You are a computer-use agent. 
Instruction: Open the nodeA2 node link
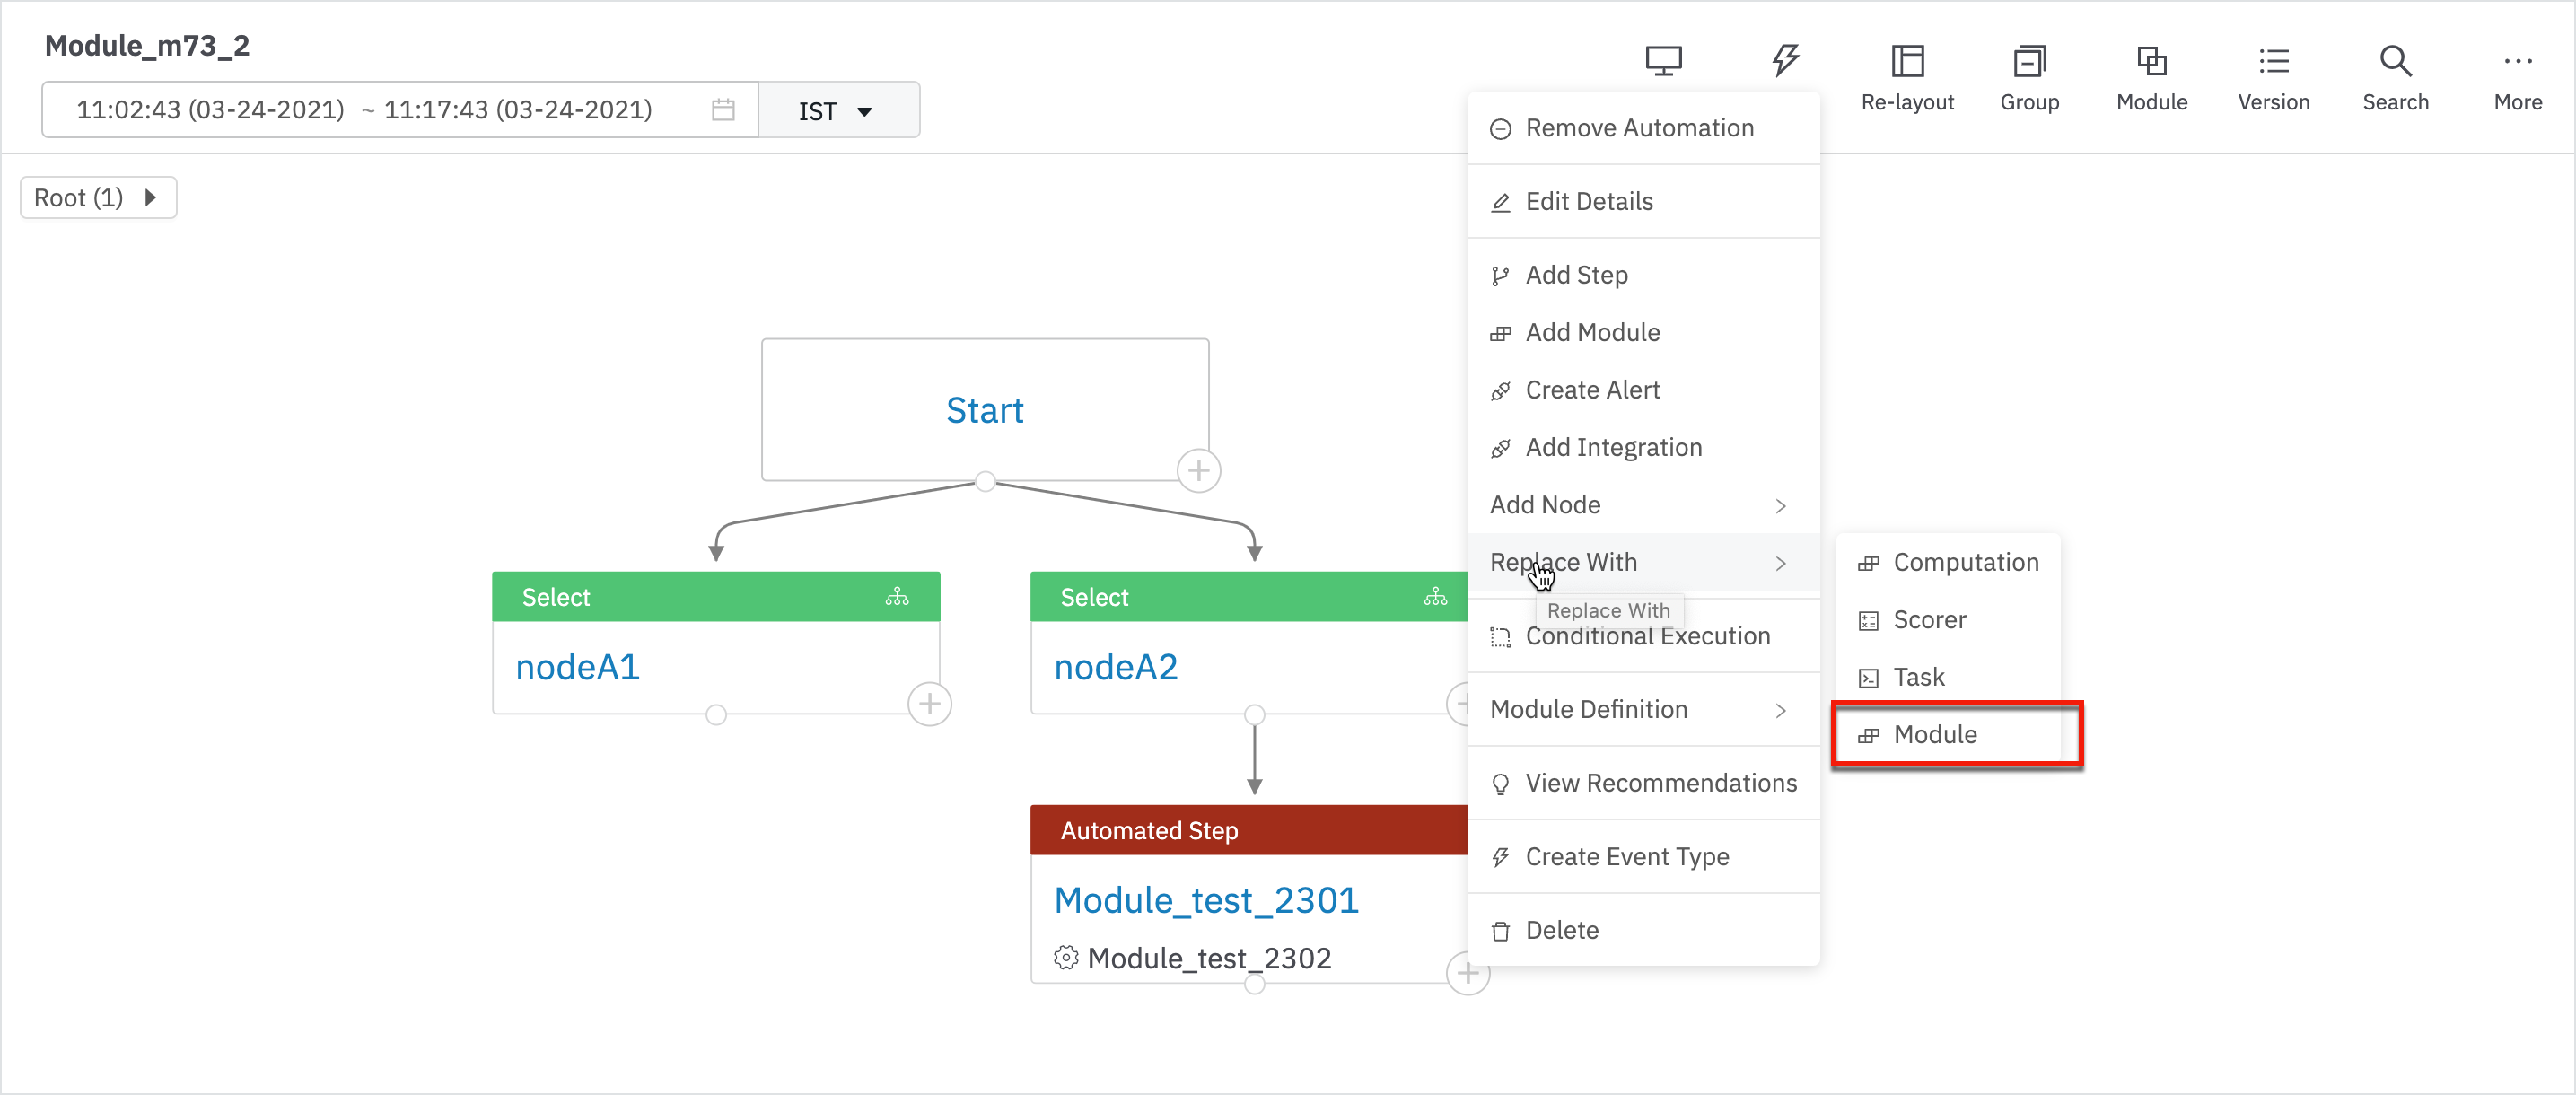click(x=1115, y=667)
